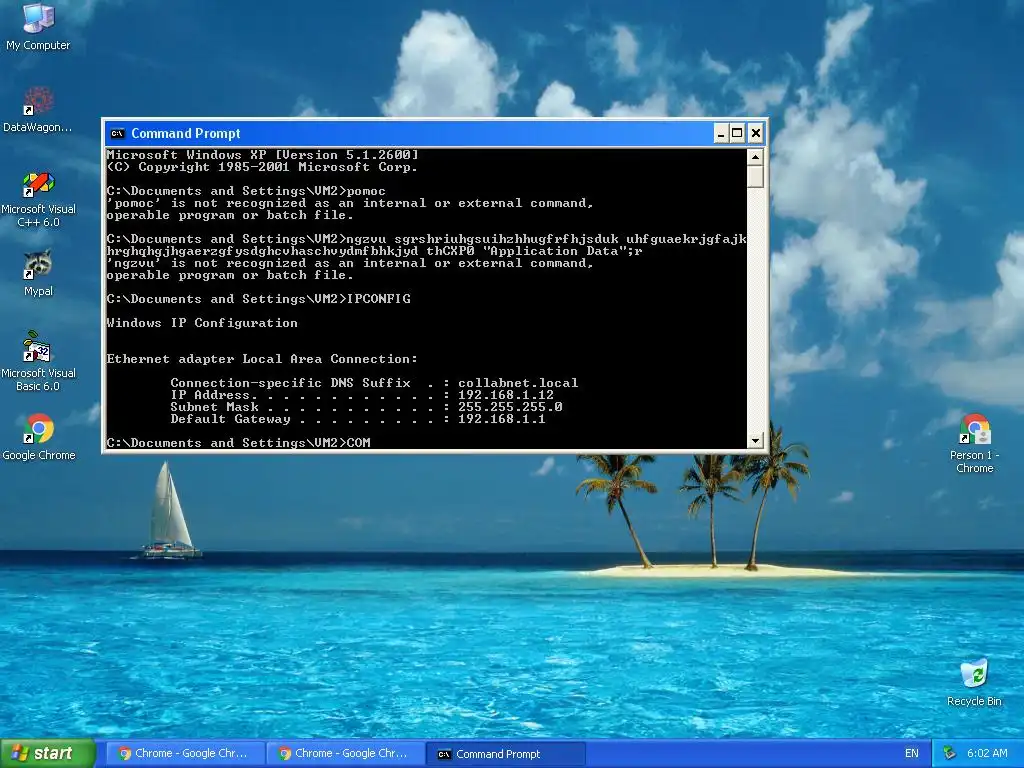Click the IP Address value 192.168.1.12
This screenshot has height=768, width=1024.
[505, 395]
